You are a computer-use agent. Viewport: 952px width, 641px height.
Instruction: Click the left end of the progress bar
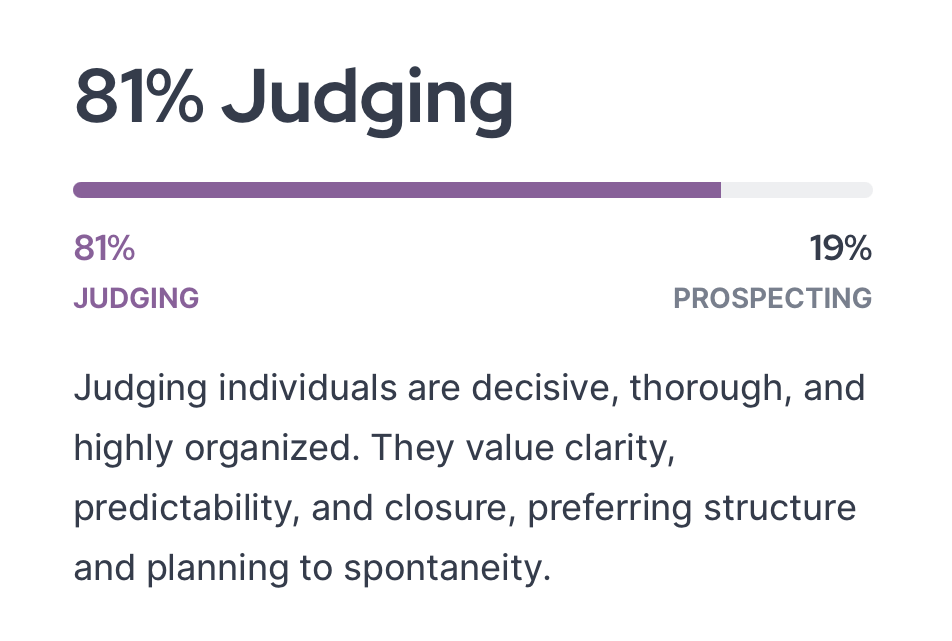point(80,190)
